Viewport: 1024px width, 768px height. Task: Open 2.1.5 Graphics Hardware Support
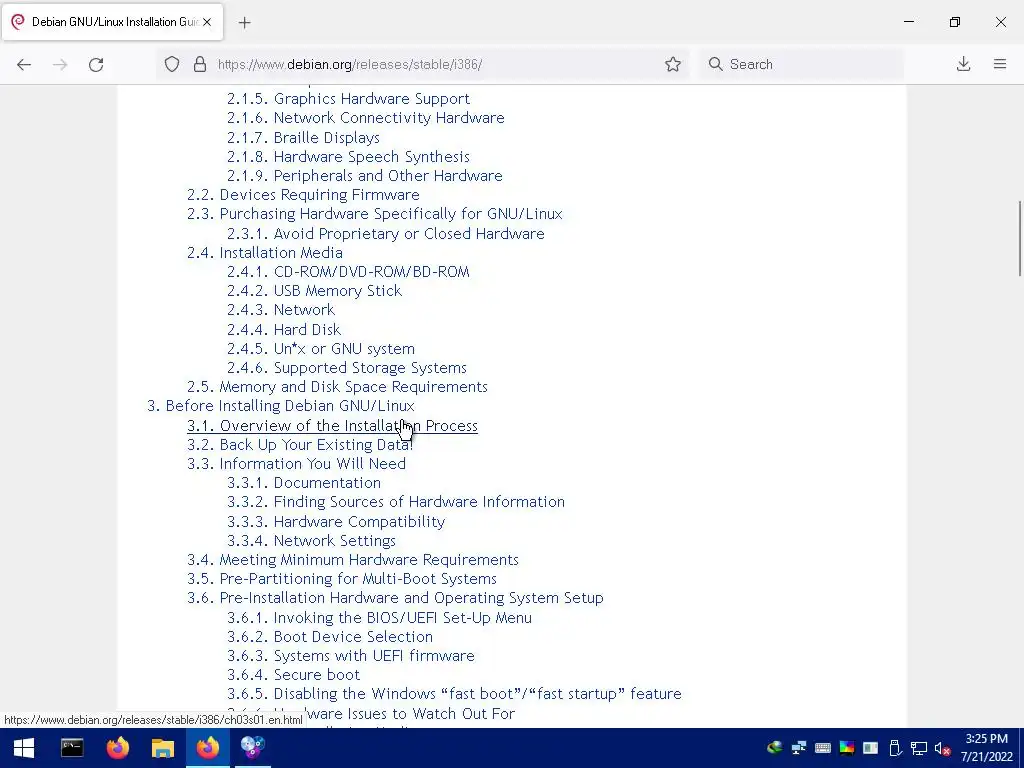click(x=348, y=99)
